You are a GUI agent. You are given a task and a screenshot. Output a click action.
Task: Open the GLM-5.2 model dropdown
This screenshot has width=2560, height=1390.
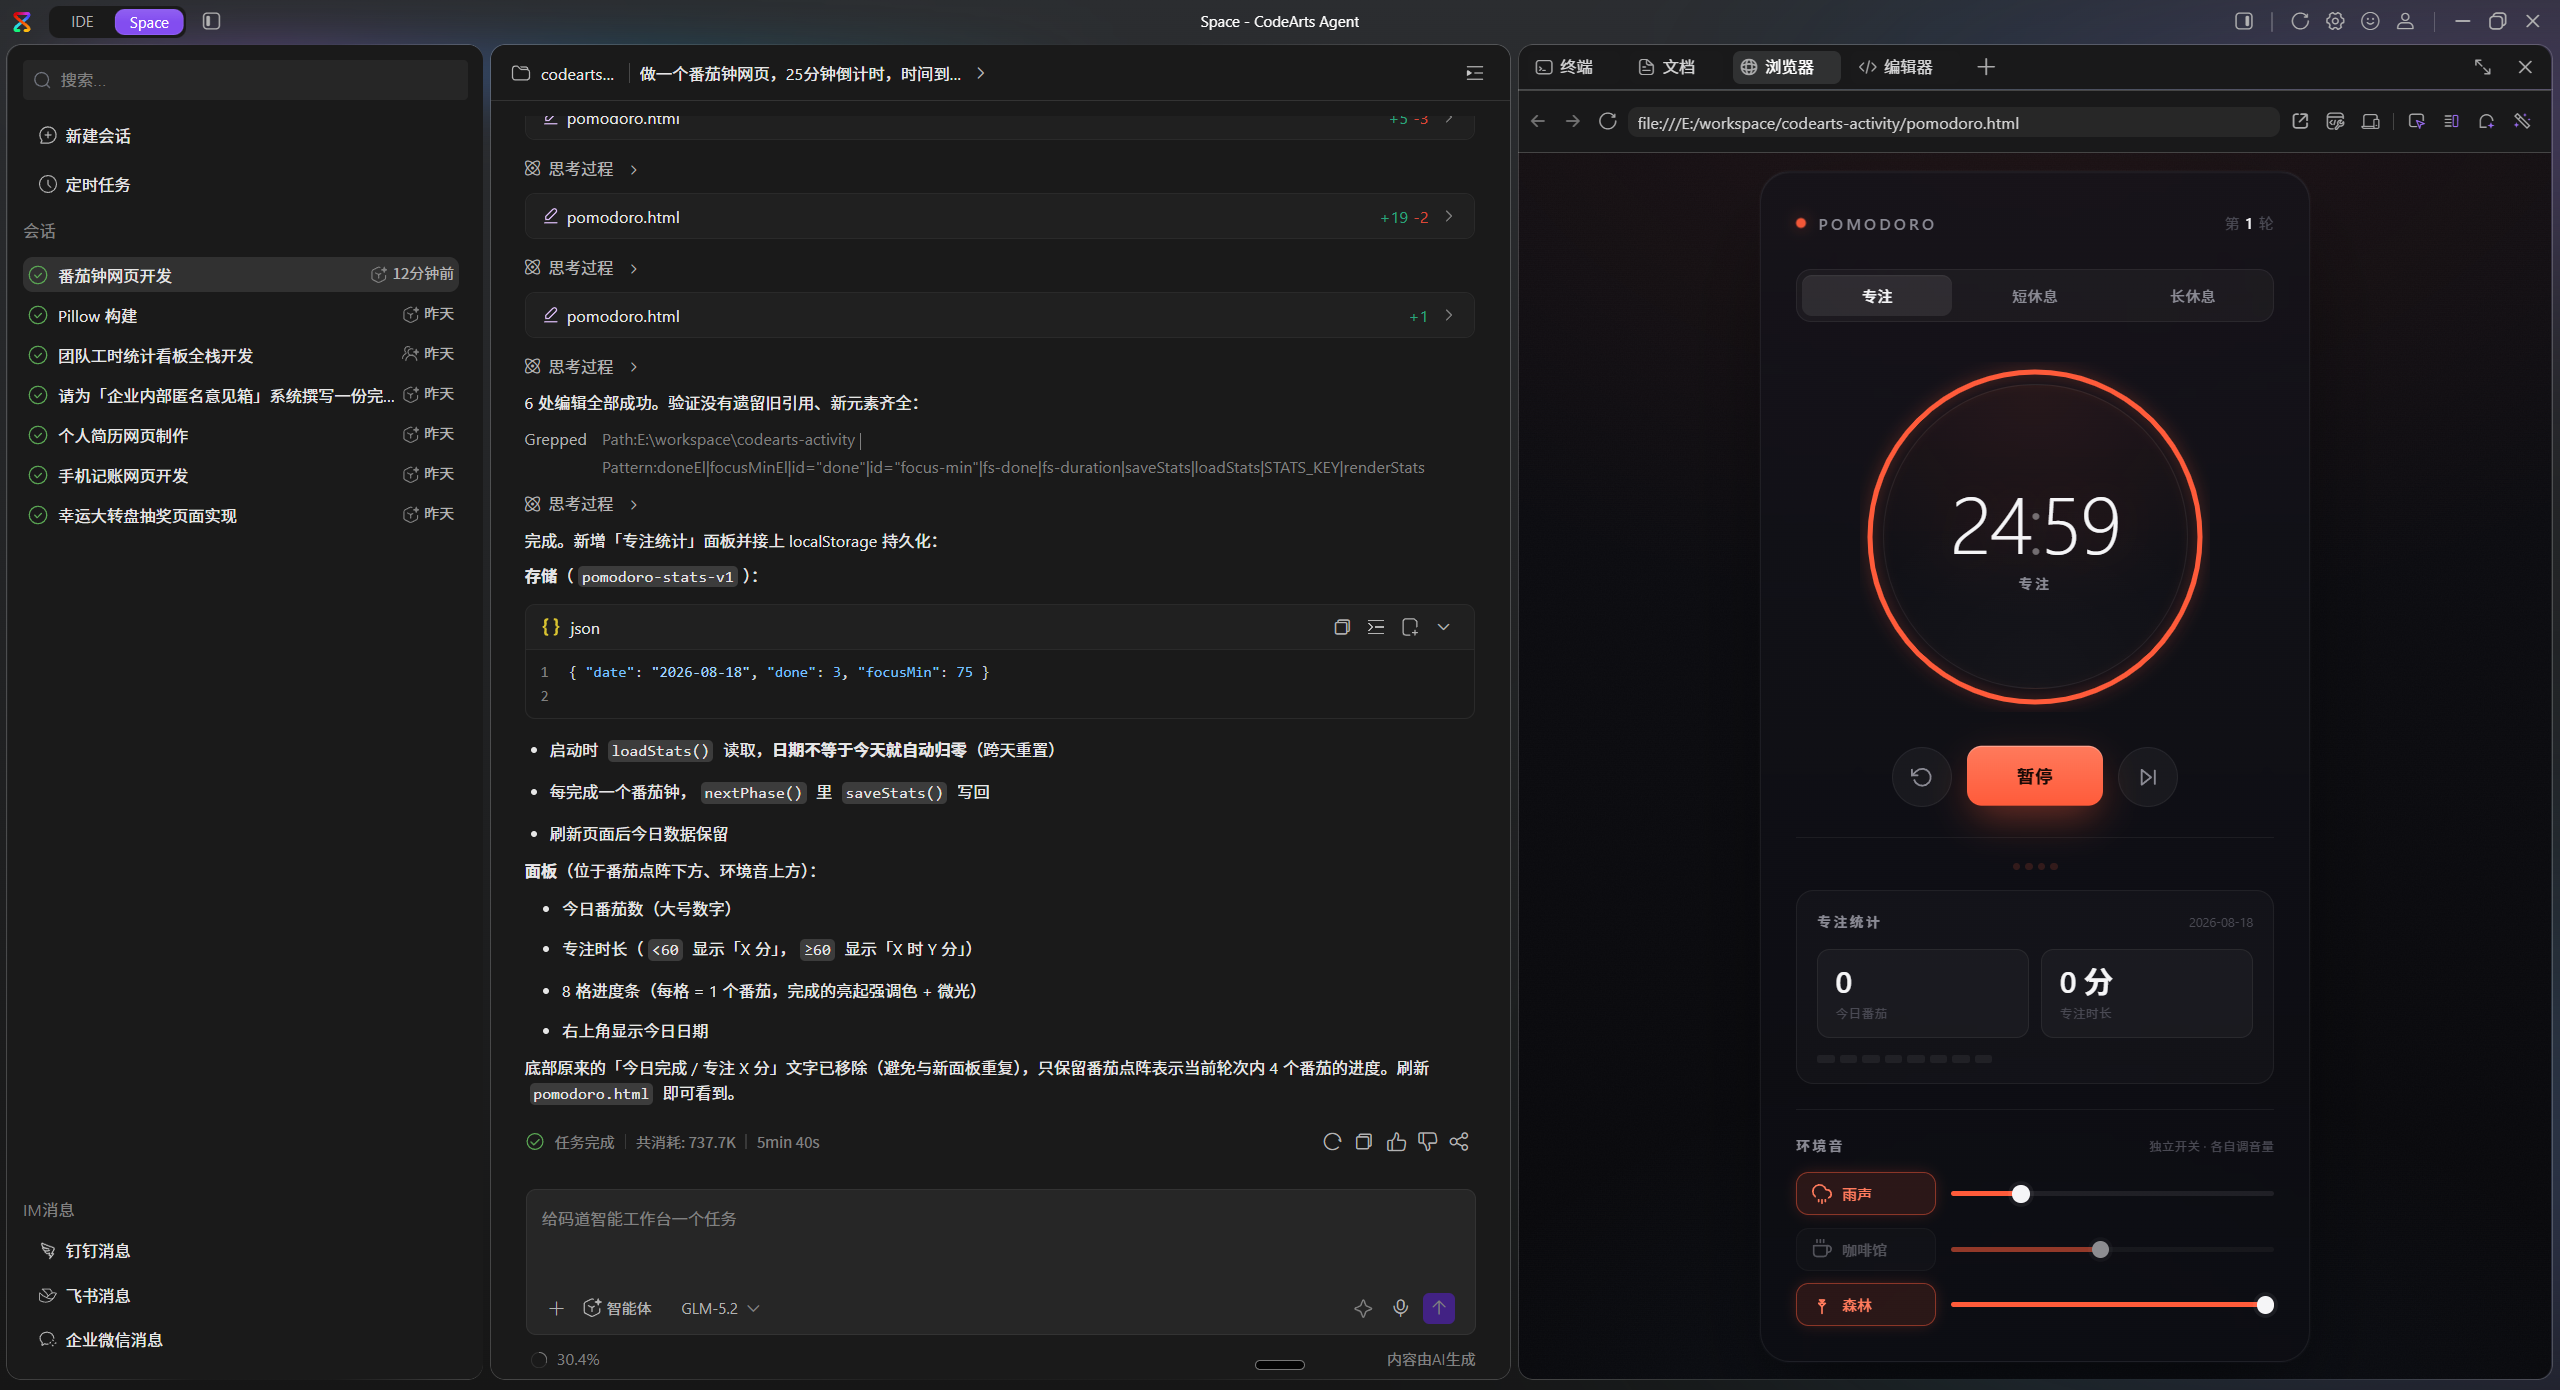720,1308
